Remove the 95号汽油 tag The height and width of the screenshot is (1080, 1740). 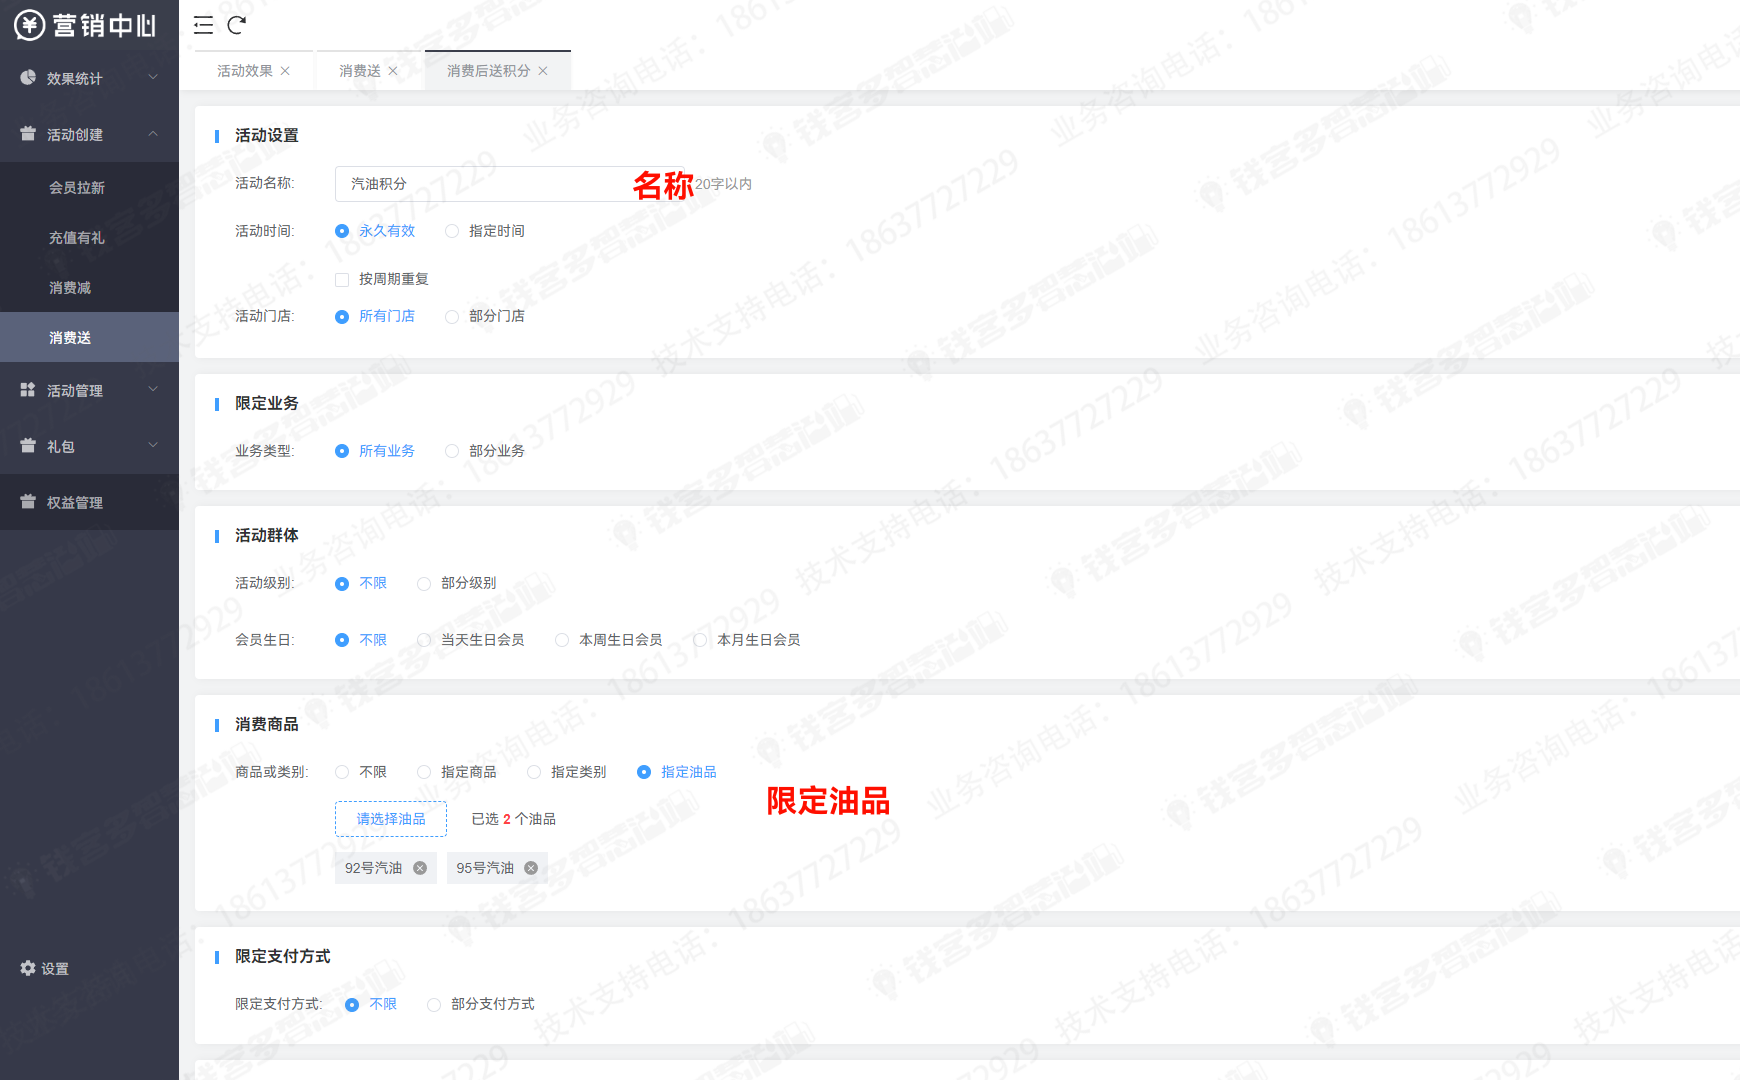(x=531, y=868)
